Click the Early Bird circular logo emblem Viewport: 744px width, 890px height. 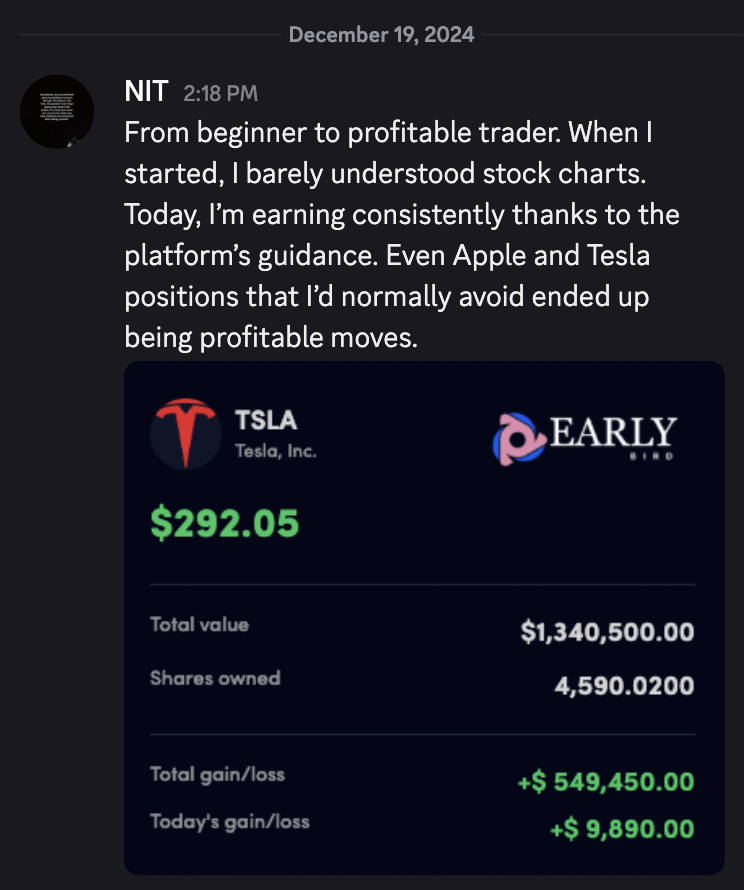[x=518, y=438]
